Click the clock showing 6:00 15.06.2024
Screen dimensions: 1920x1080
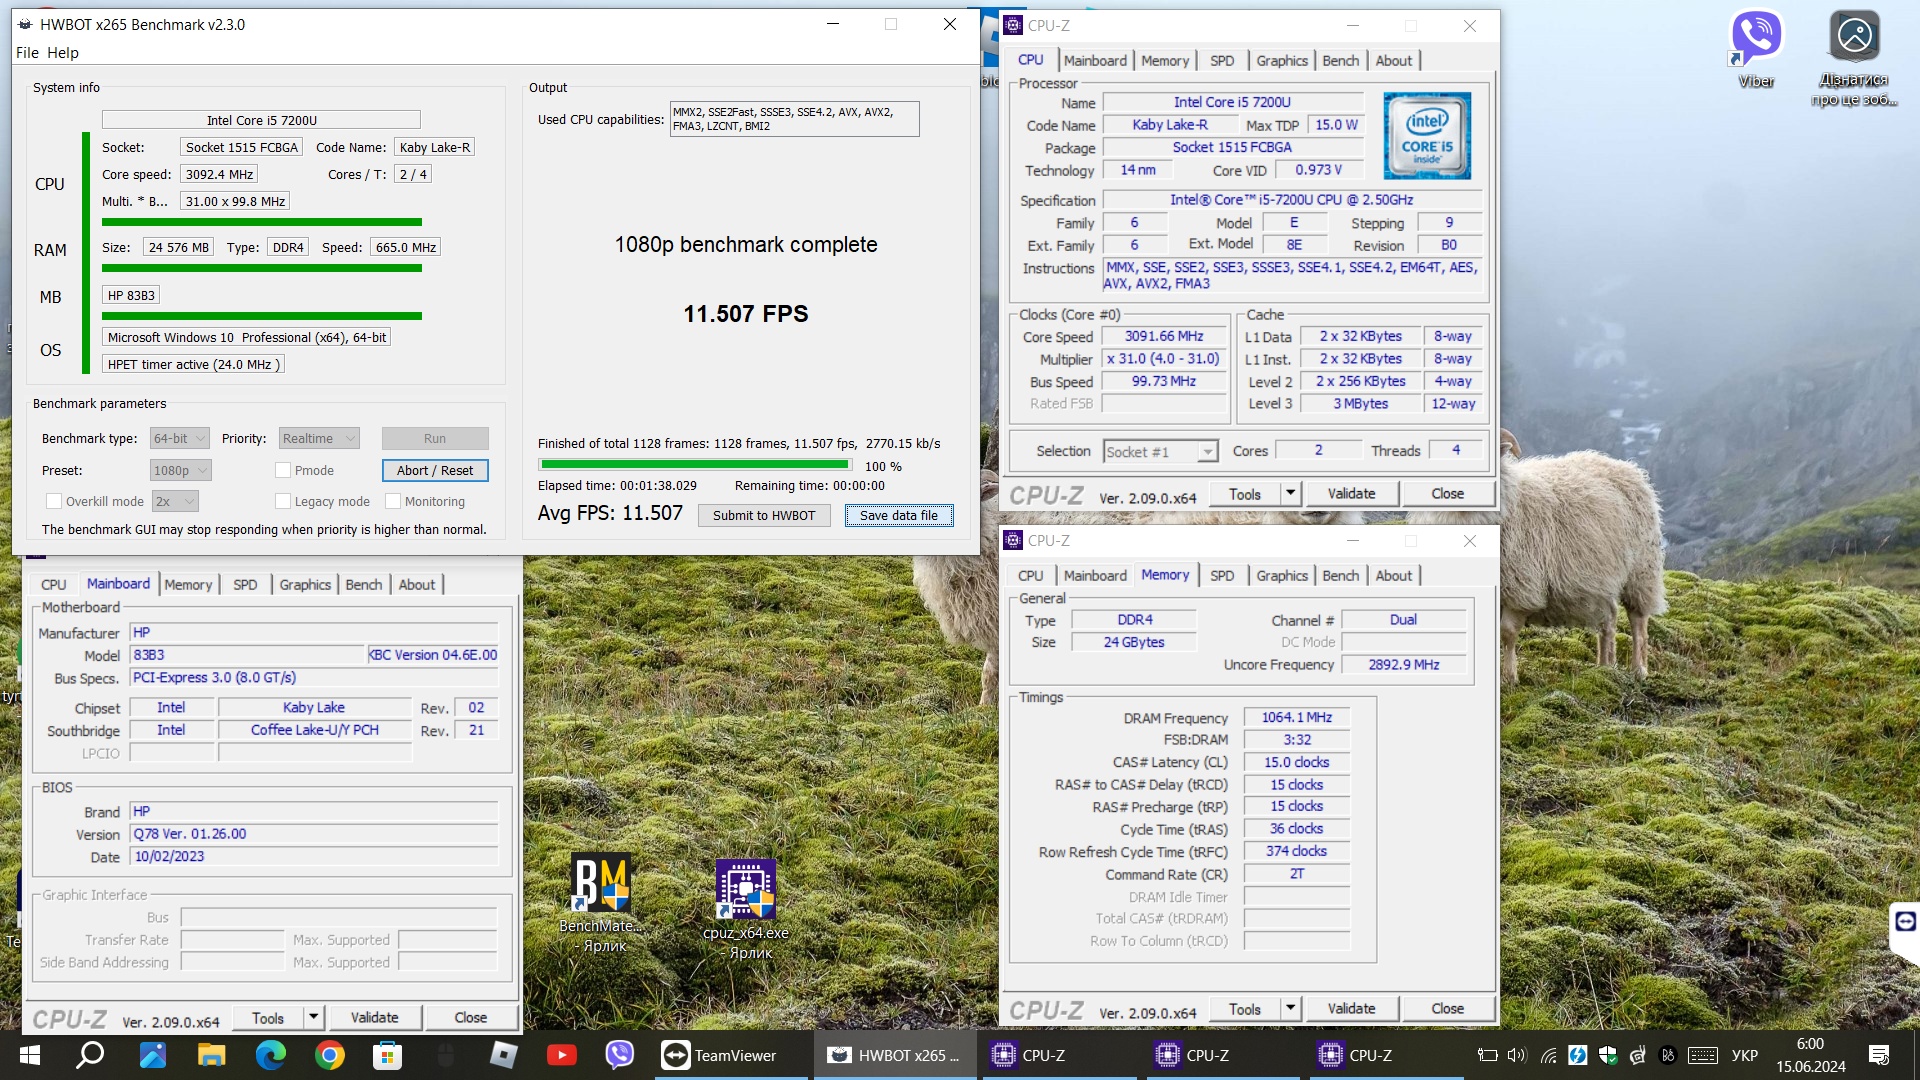pyautogui.click(x=1810, y=1055)
